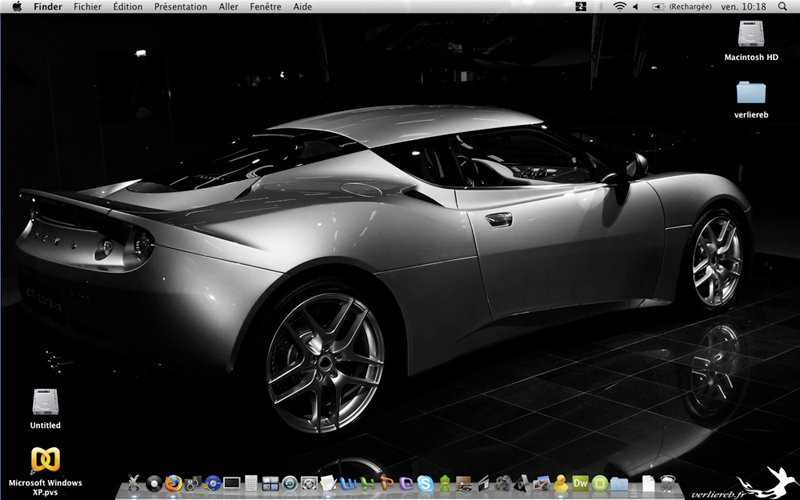The image size is (800, 500).
Task: Select the verliereb folder on desktop
Action: (x=751, y=99)
